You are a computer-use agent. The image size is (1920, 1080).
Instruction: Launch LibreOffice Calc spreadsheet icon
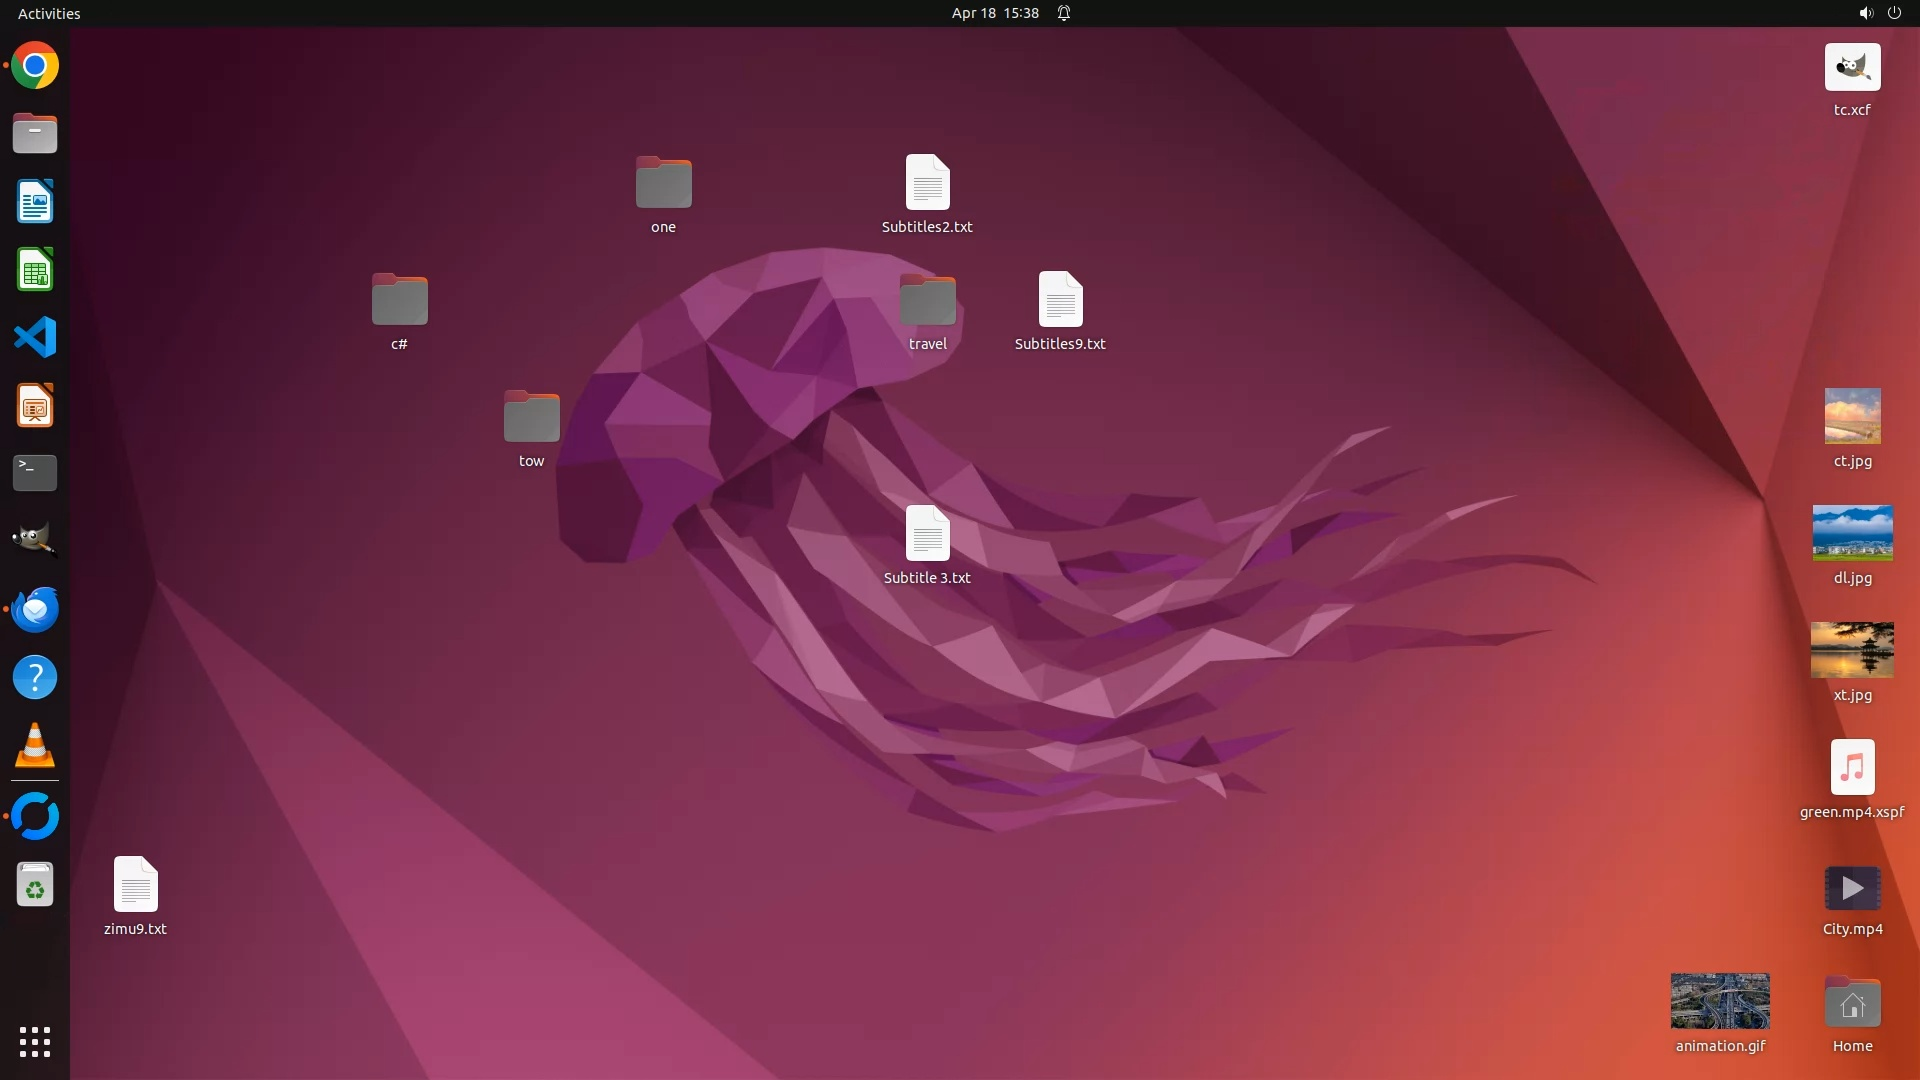[x=35, y=270]
